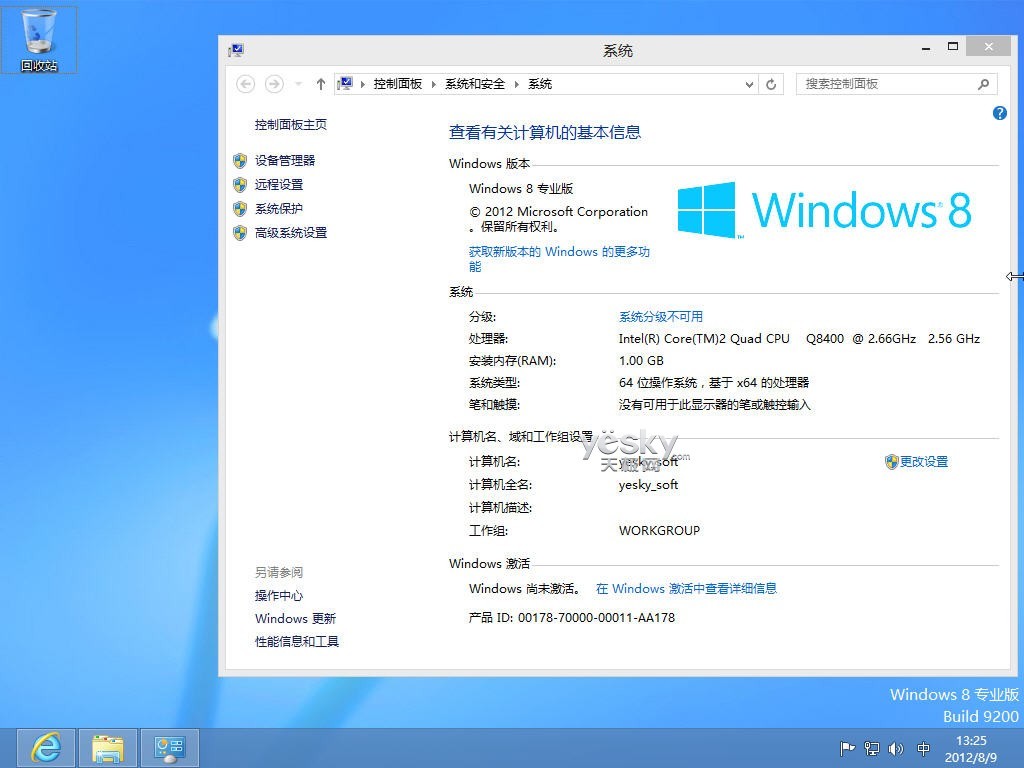
Task: Show the clock and date panel
Action: click(971, 749)
